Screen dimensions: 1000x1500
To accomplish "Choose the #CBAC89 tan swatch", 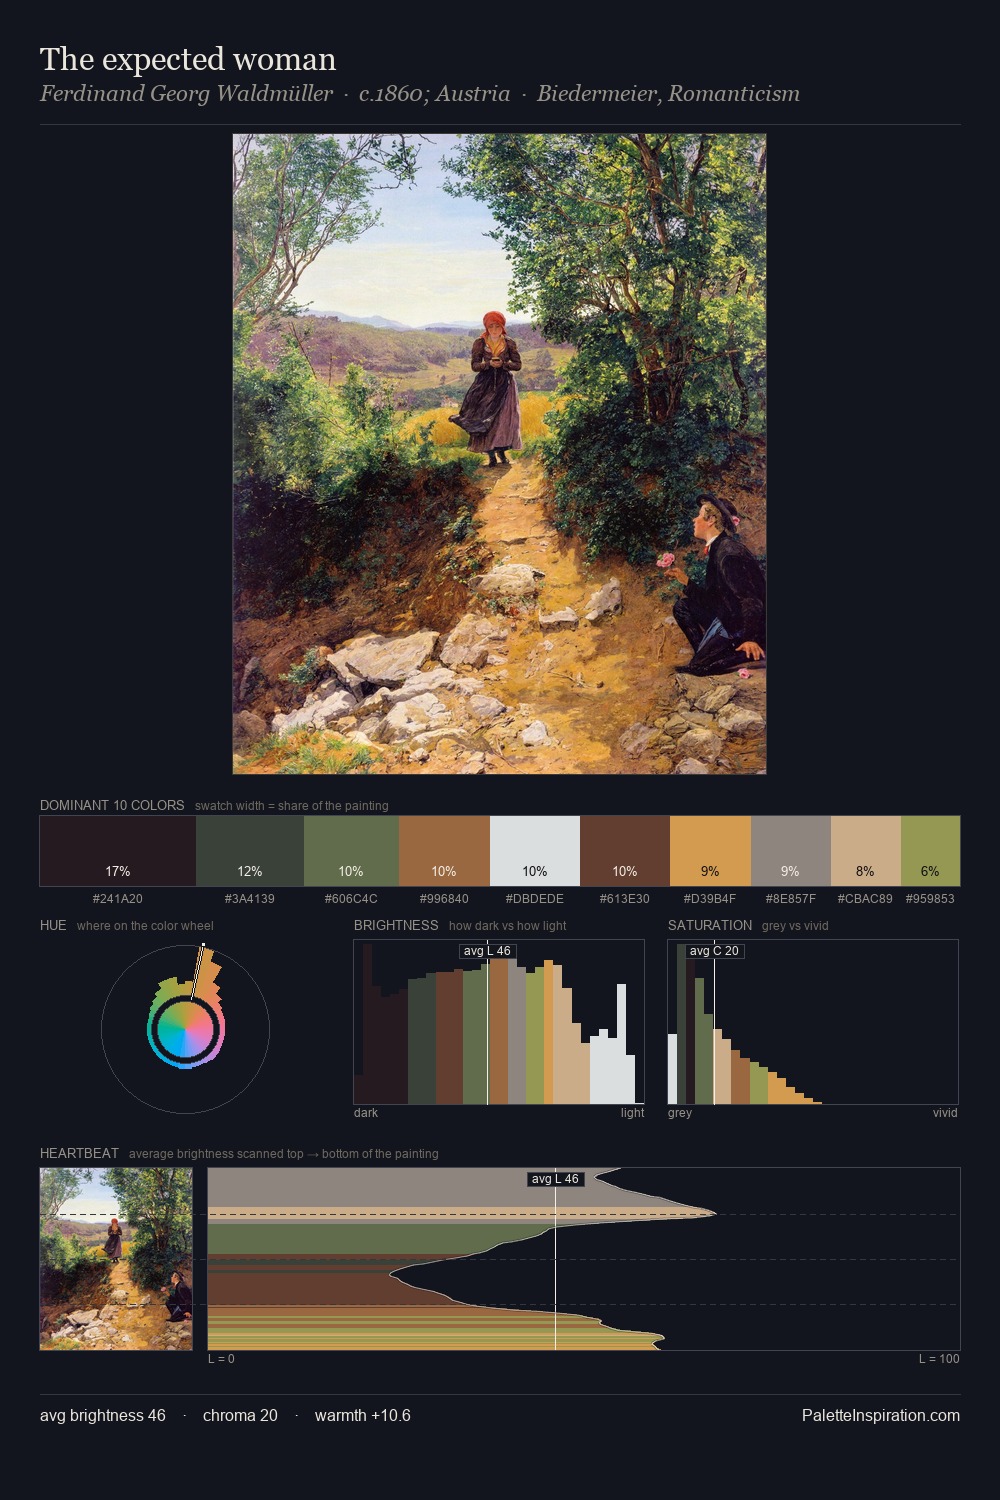I will 866,851.
